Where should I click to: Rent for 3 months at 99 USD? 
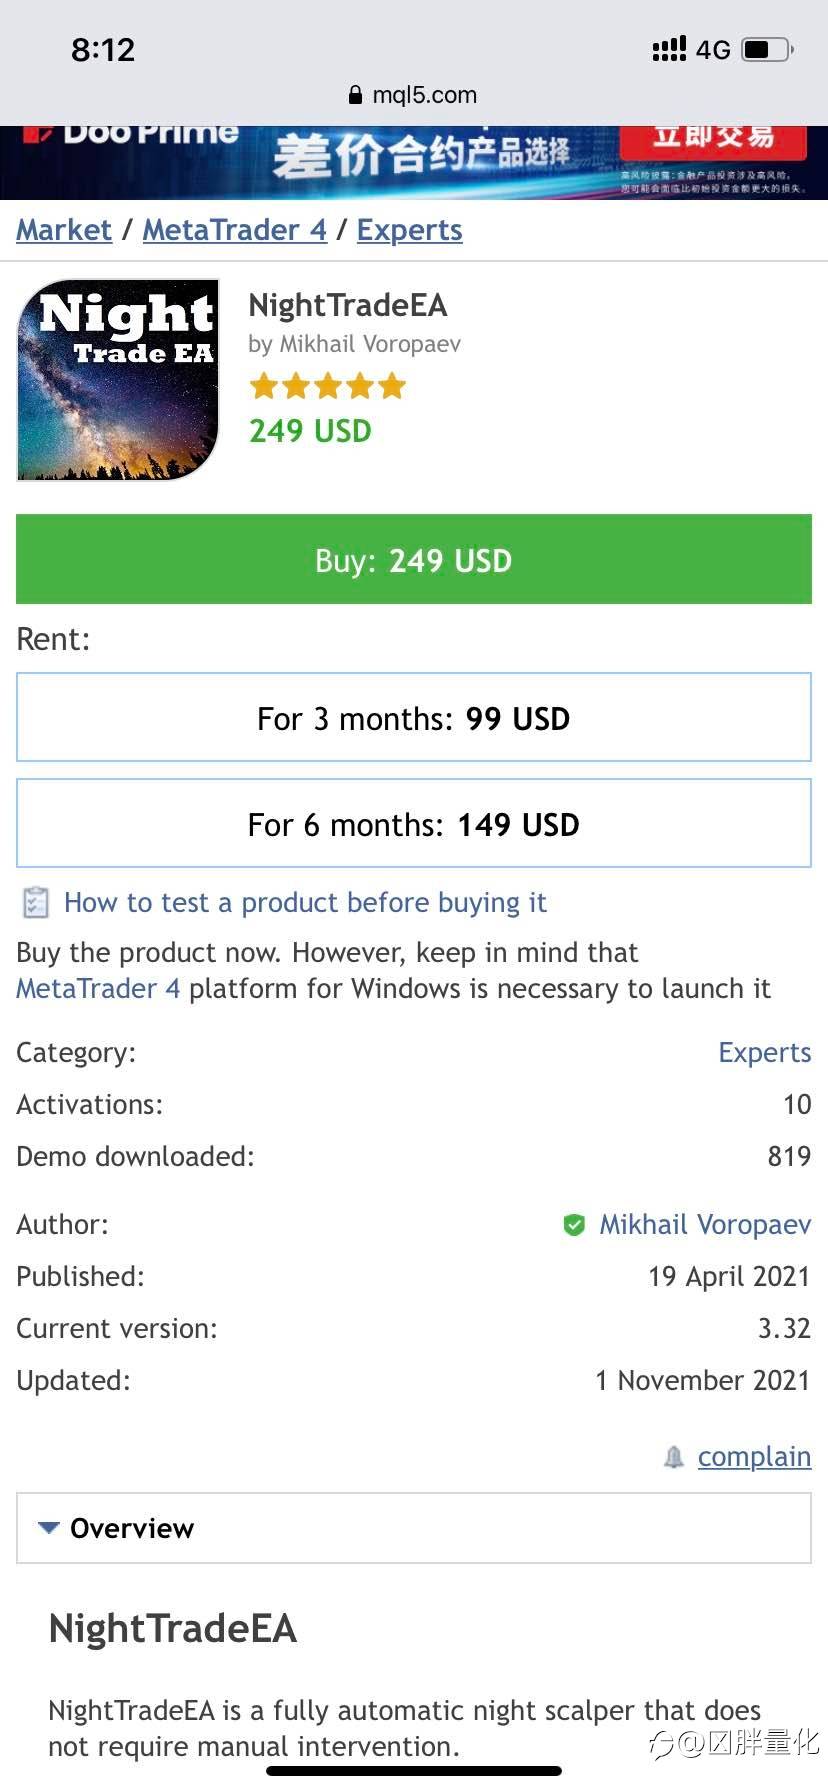point(413,718)
